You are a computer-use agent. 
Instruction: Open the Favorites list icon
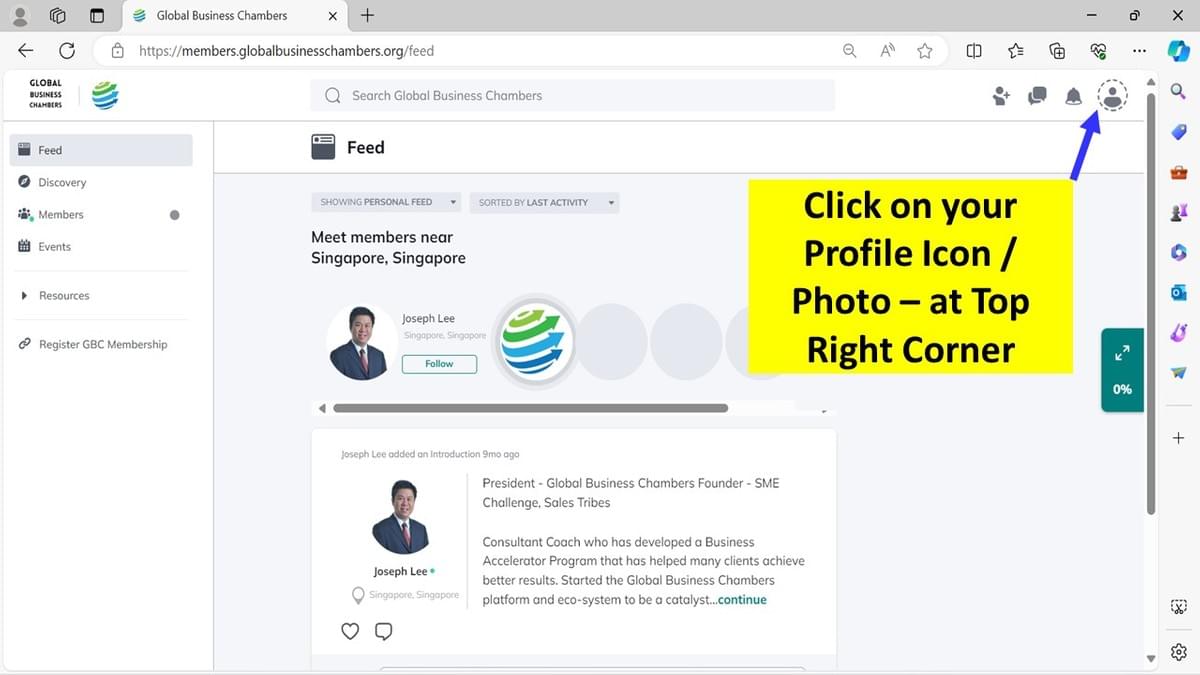[x=1016, y=50]
